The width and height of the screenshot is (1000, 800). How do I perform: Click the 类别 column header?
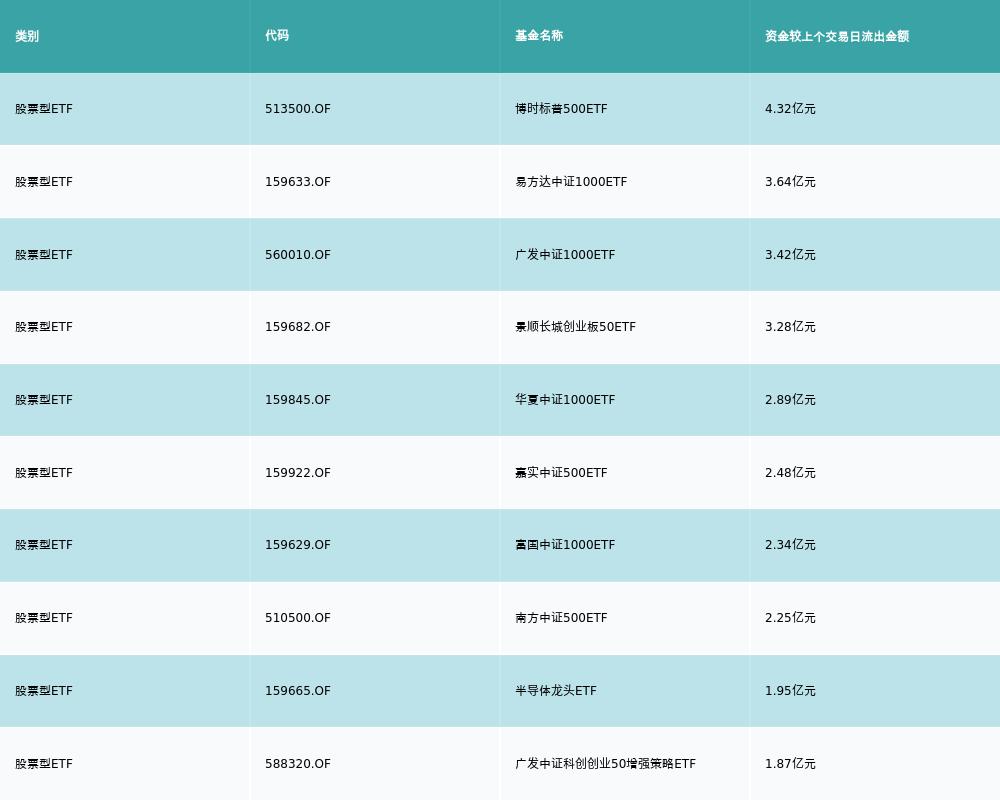[x=27, y=36]
